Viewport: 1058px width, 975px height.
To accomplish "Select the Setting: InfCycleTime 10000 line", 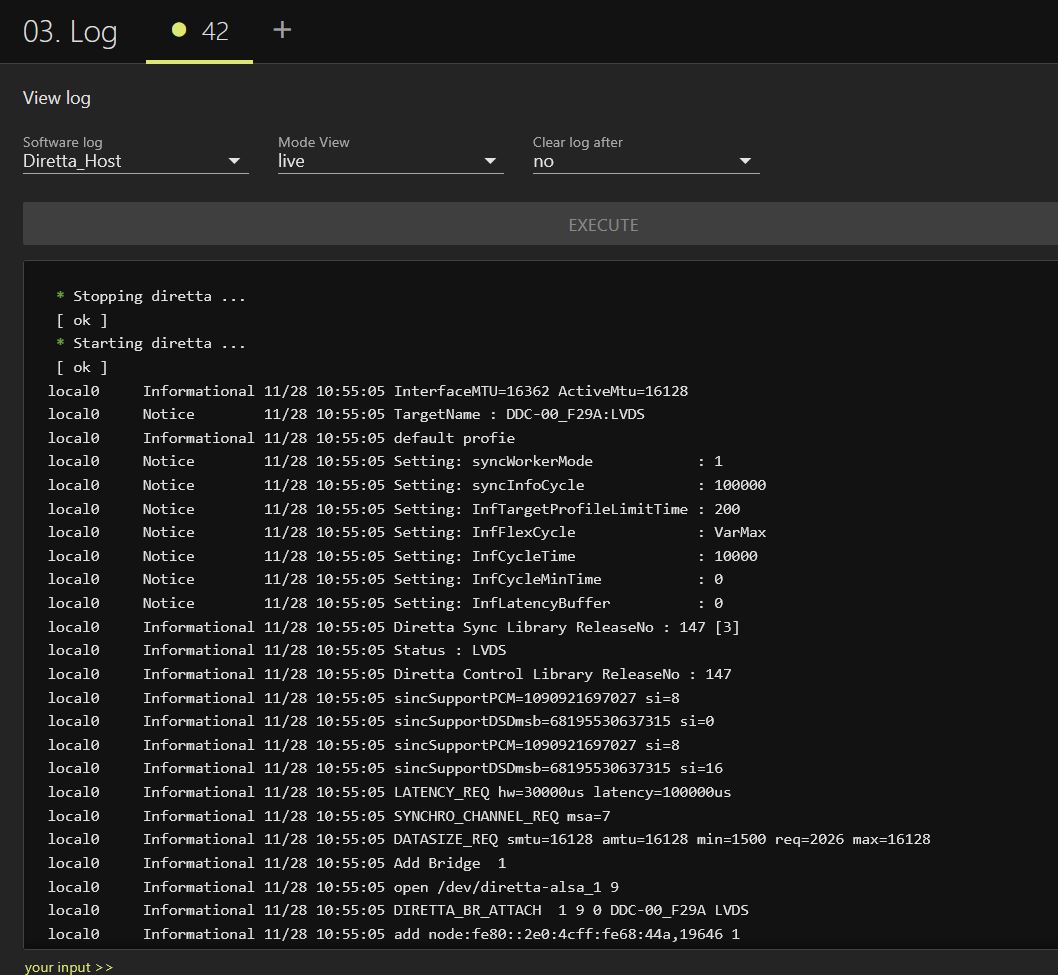I will point(403,557).
